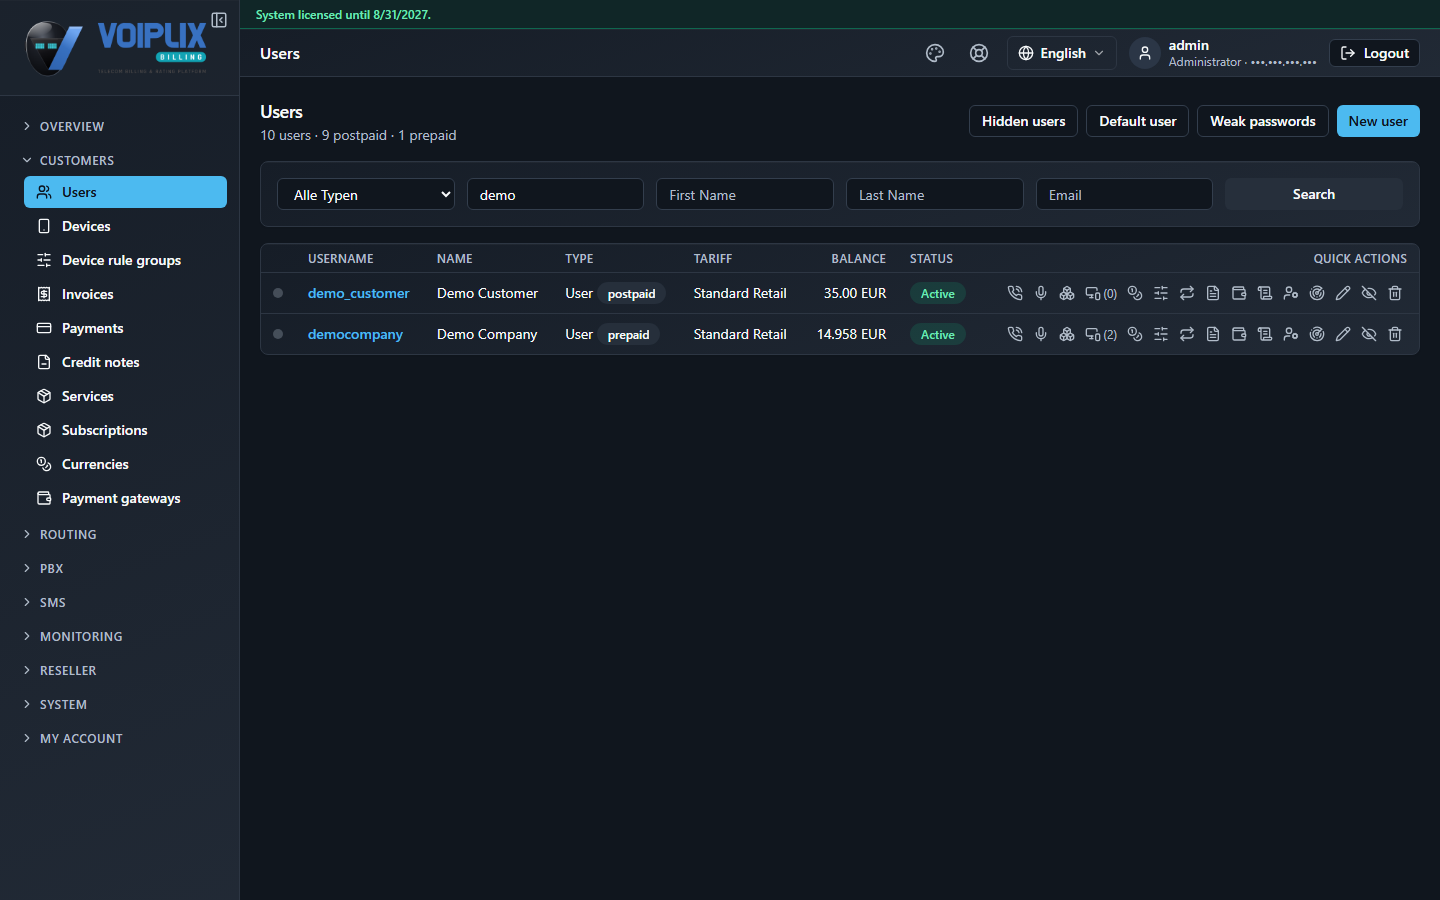Click the coins icon for democompany
1440x900 pixels.
[x=1135, y=334]
